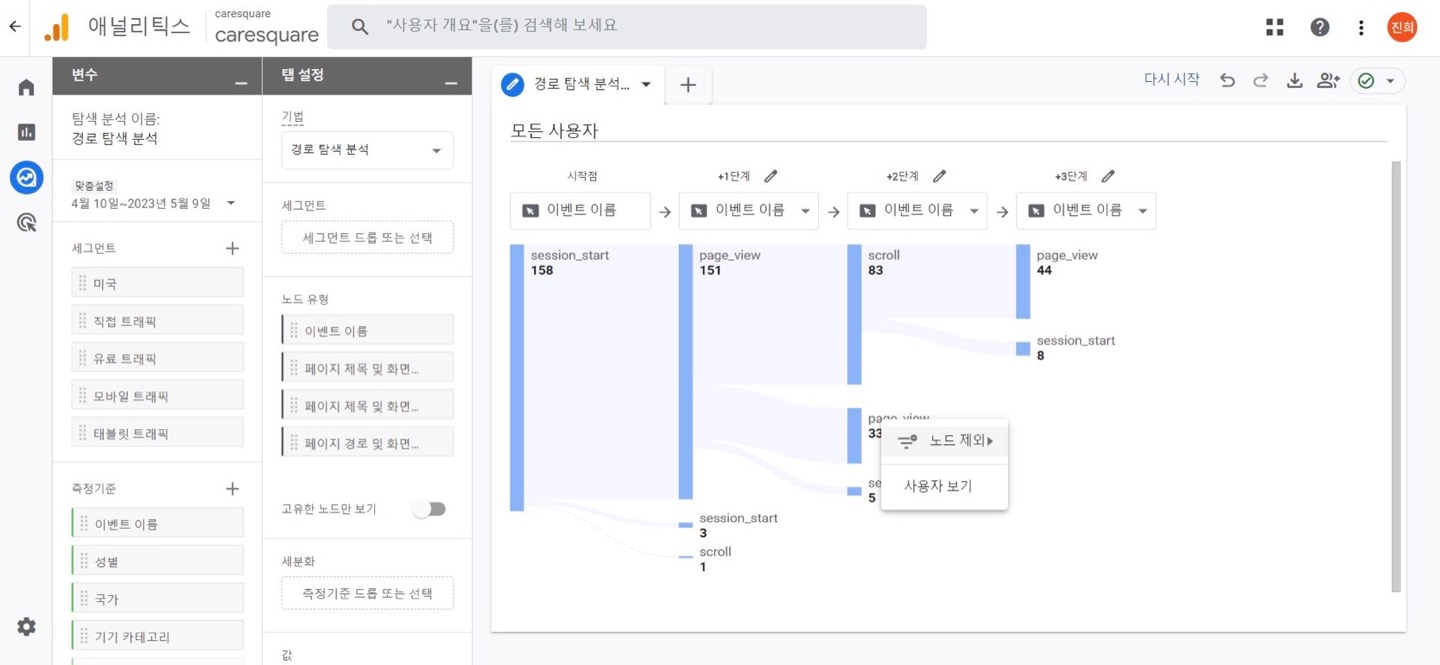The image size is (1440, 665).
Task: Choose 노드 제외 in context menu
Action: point(944,441)
